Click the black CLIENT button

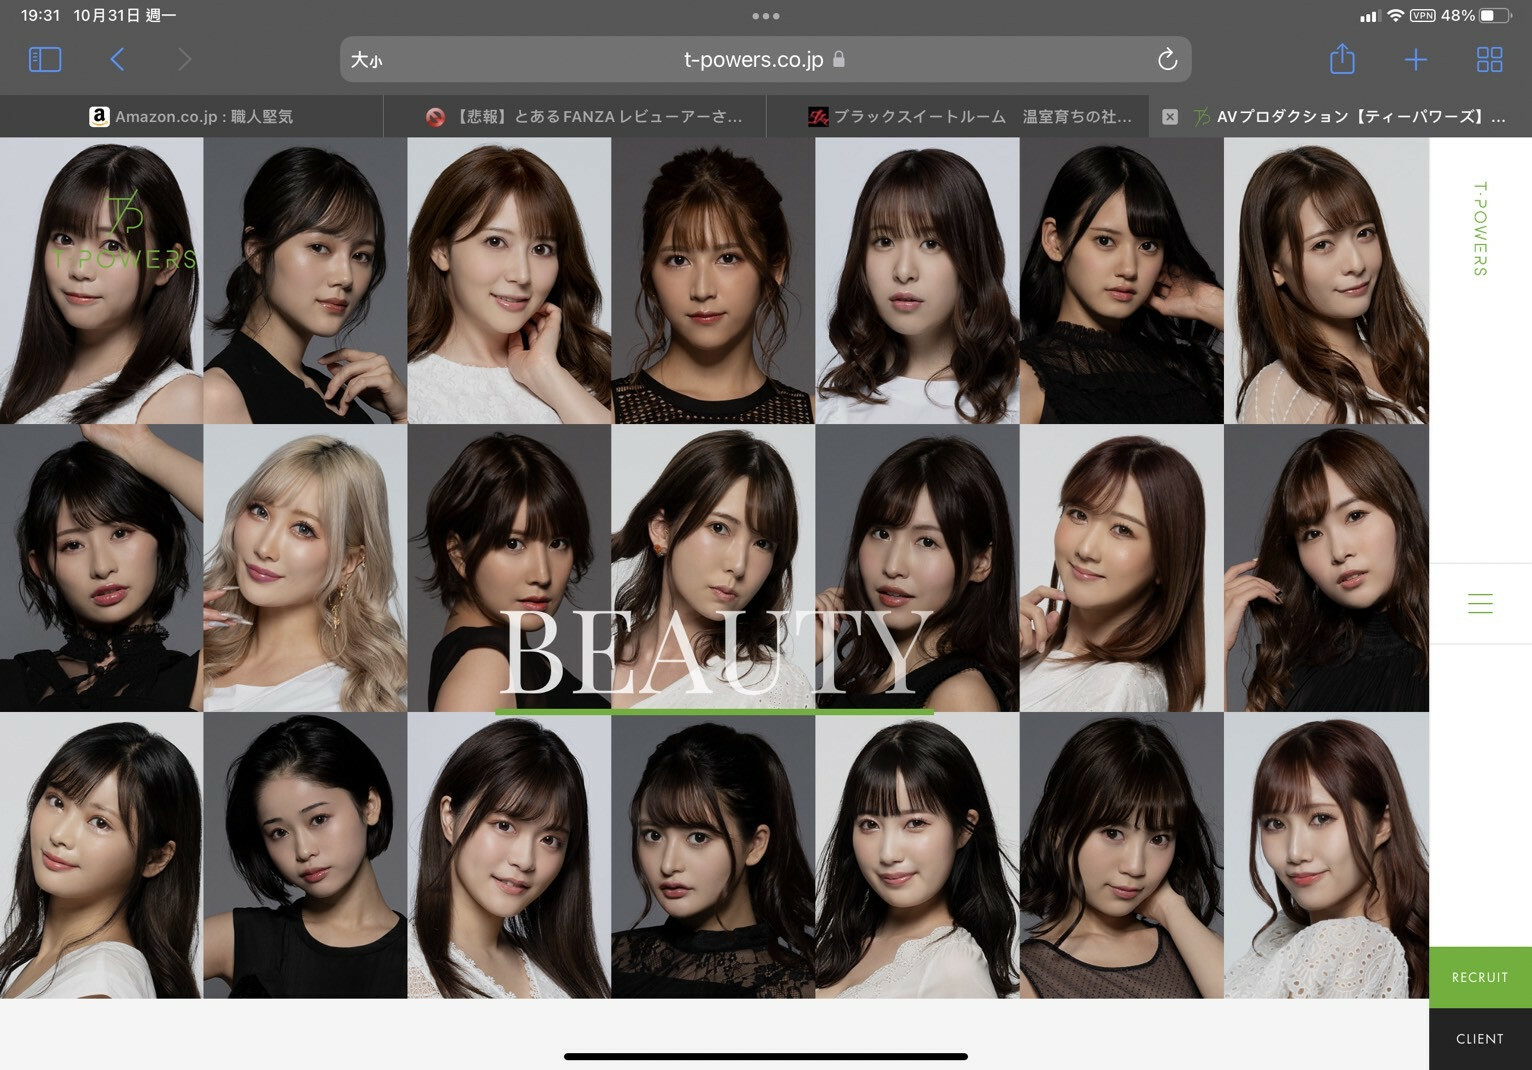[1479, 1039]
